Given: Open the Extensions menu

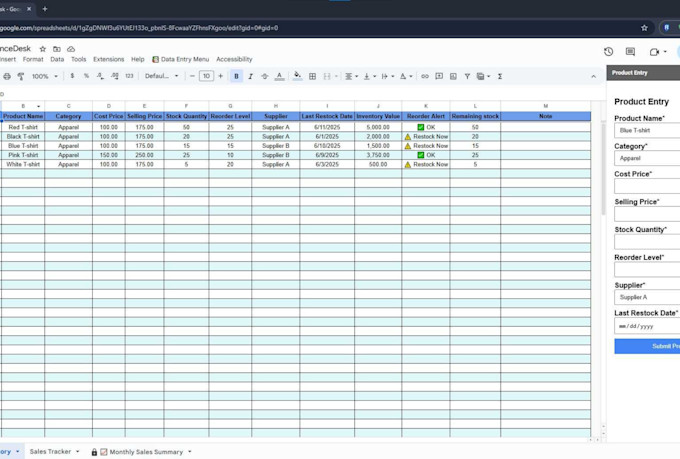Looking at the screenshot, I should (x=108, y=59).
